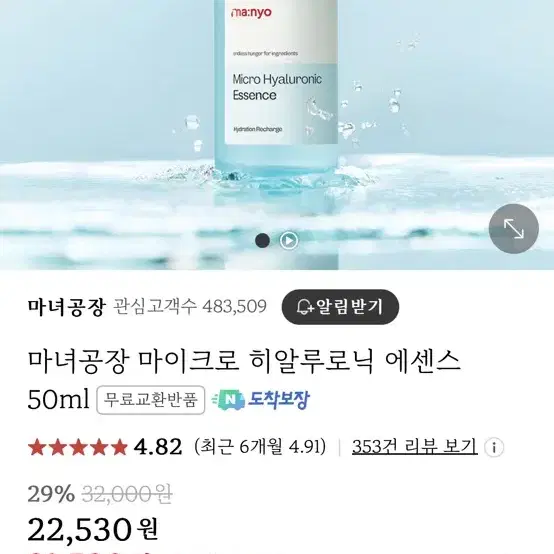The width and height of the screenshot is (554, 554).
Task: Click the ma:nyo logo on bottle
Action: pyautogui.click(x=251, y=13)
